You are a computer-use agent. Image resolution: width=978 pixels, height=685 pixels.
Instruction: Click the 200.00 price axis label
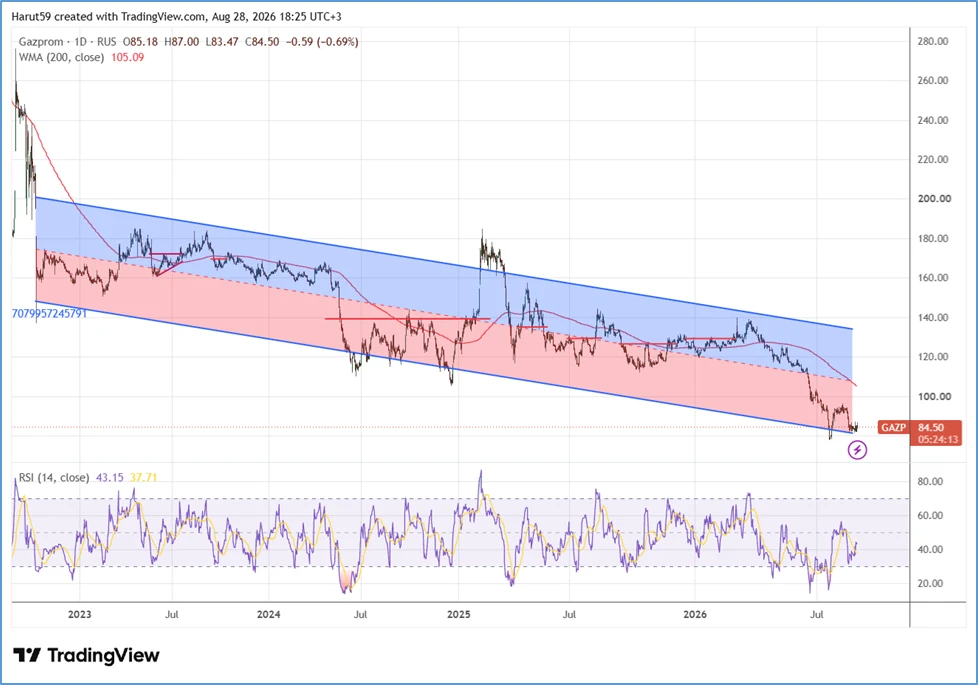point(934,199)
